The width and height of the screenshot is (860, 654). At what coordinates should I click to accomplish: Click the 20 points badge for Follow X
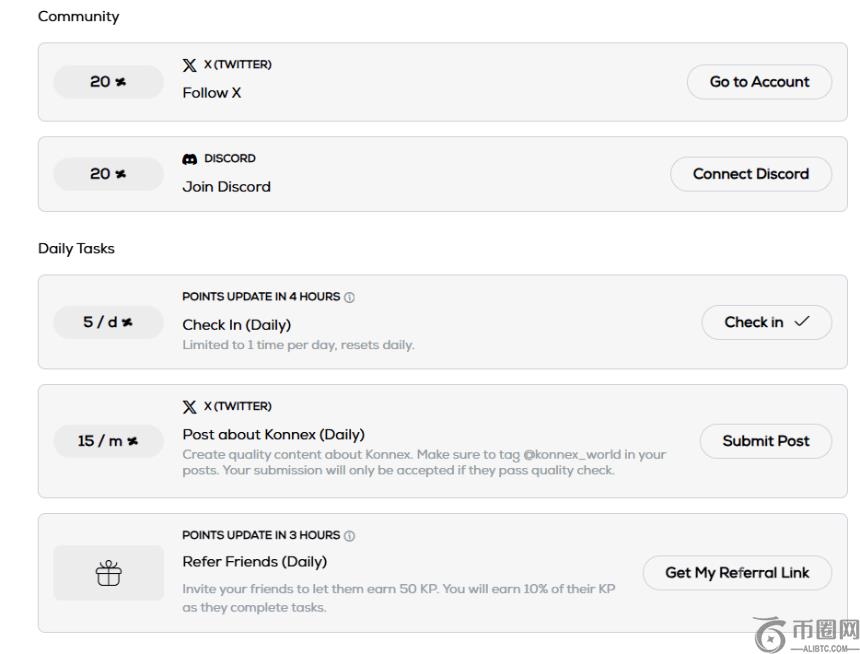point(108,82)
